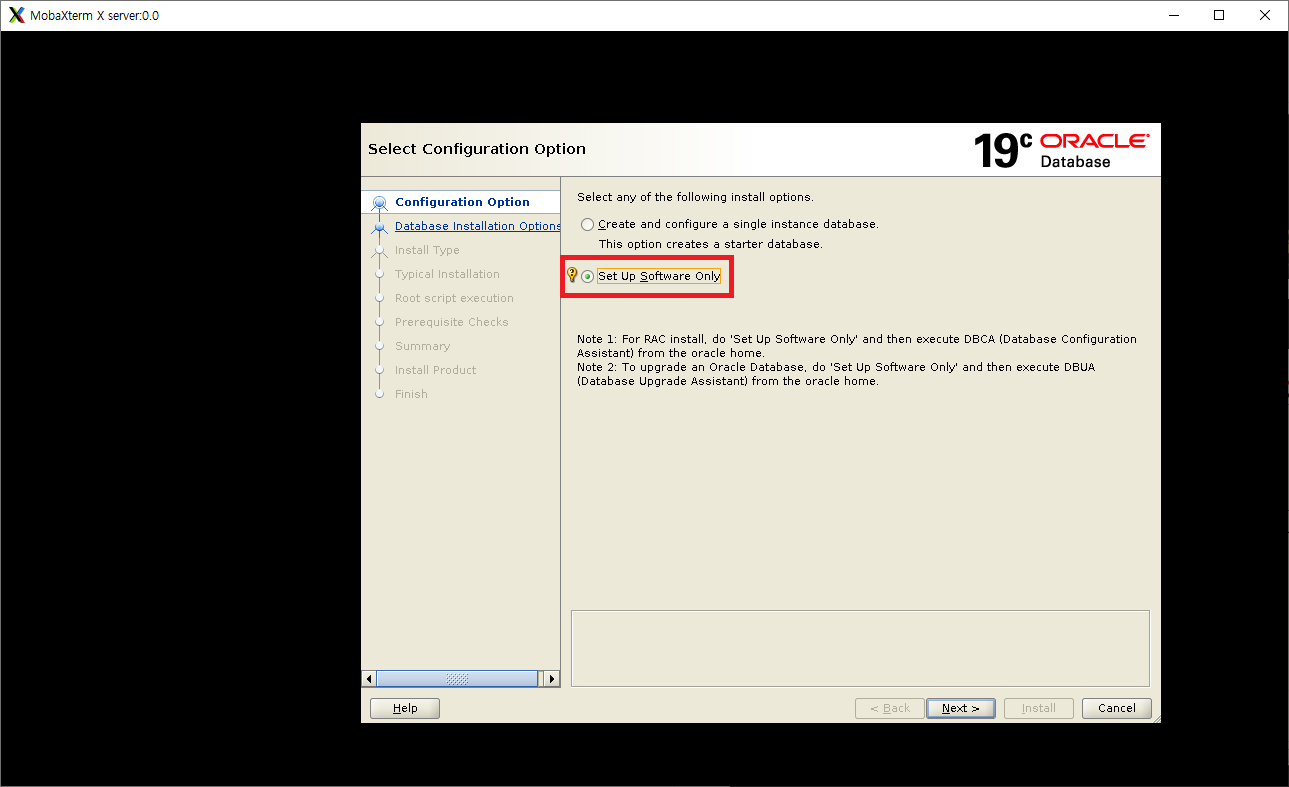Screen dimensions: 1289x787
Task: Click sidebar scrollbar right arrow
Action: tap(551, 679)
